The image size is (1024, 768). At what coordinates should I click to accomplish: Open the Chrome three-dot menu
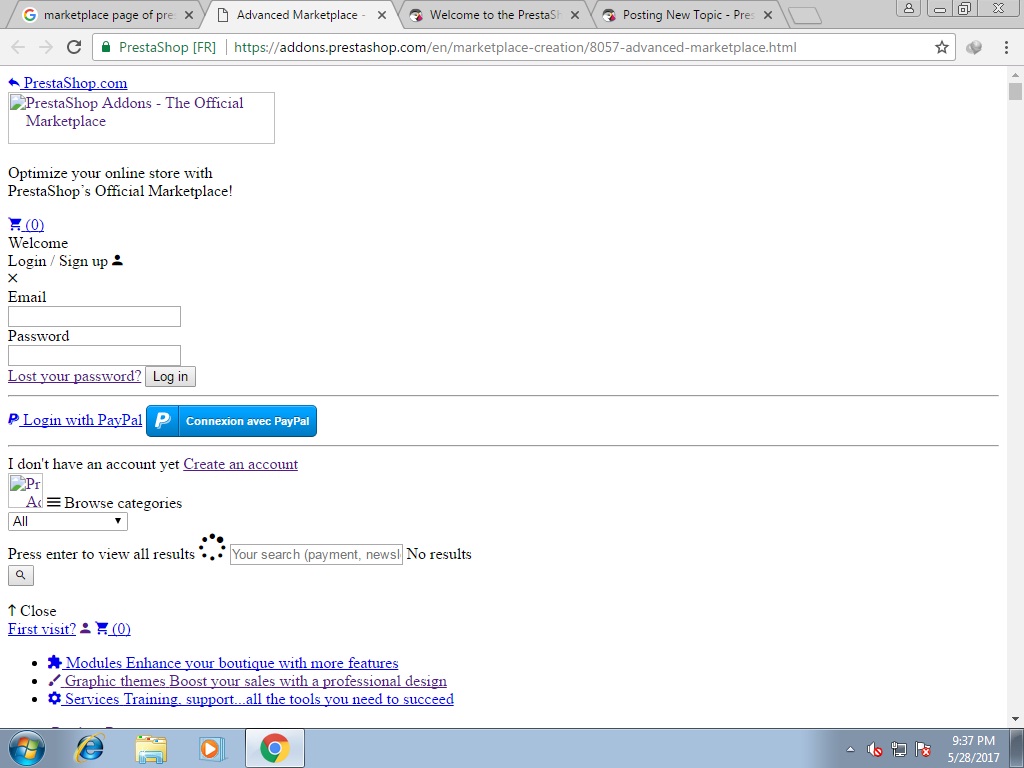[x=1006, y=47]
